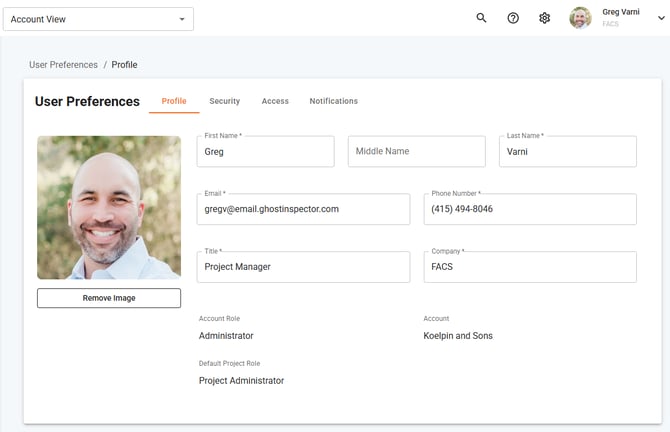Open the search magnifier icon
Viewport: 670px width, 432px height.
[x=481, y=18]
